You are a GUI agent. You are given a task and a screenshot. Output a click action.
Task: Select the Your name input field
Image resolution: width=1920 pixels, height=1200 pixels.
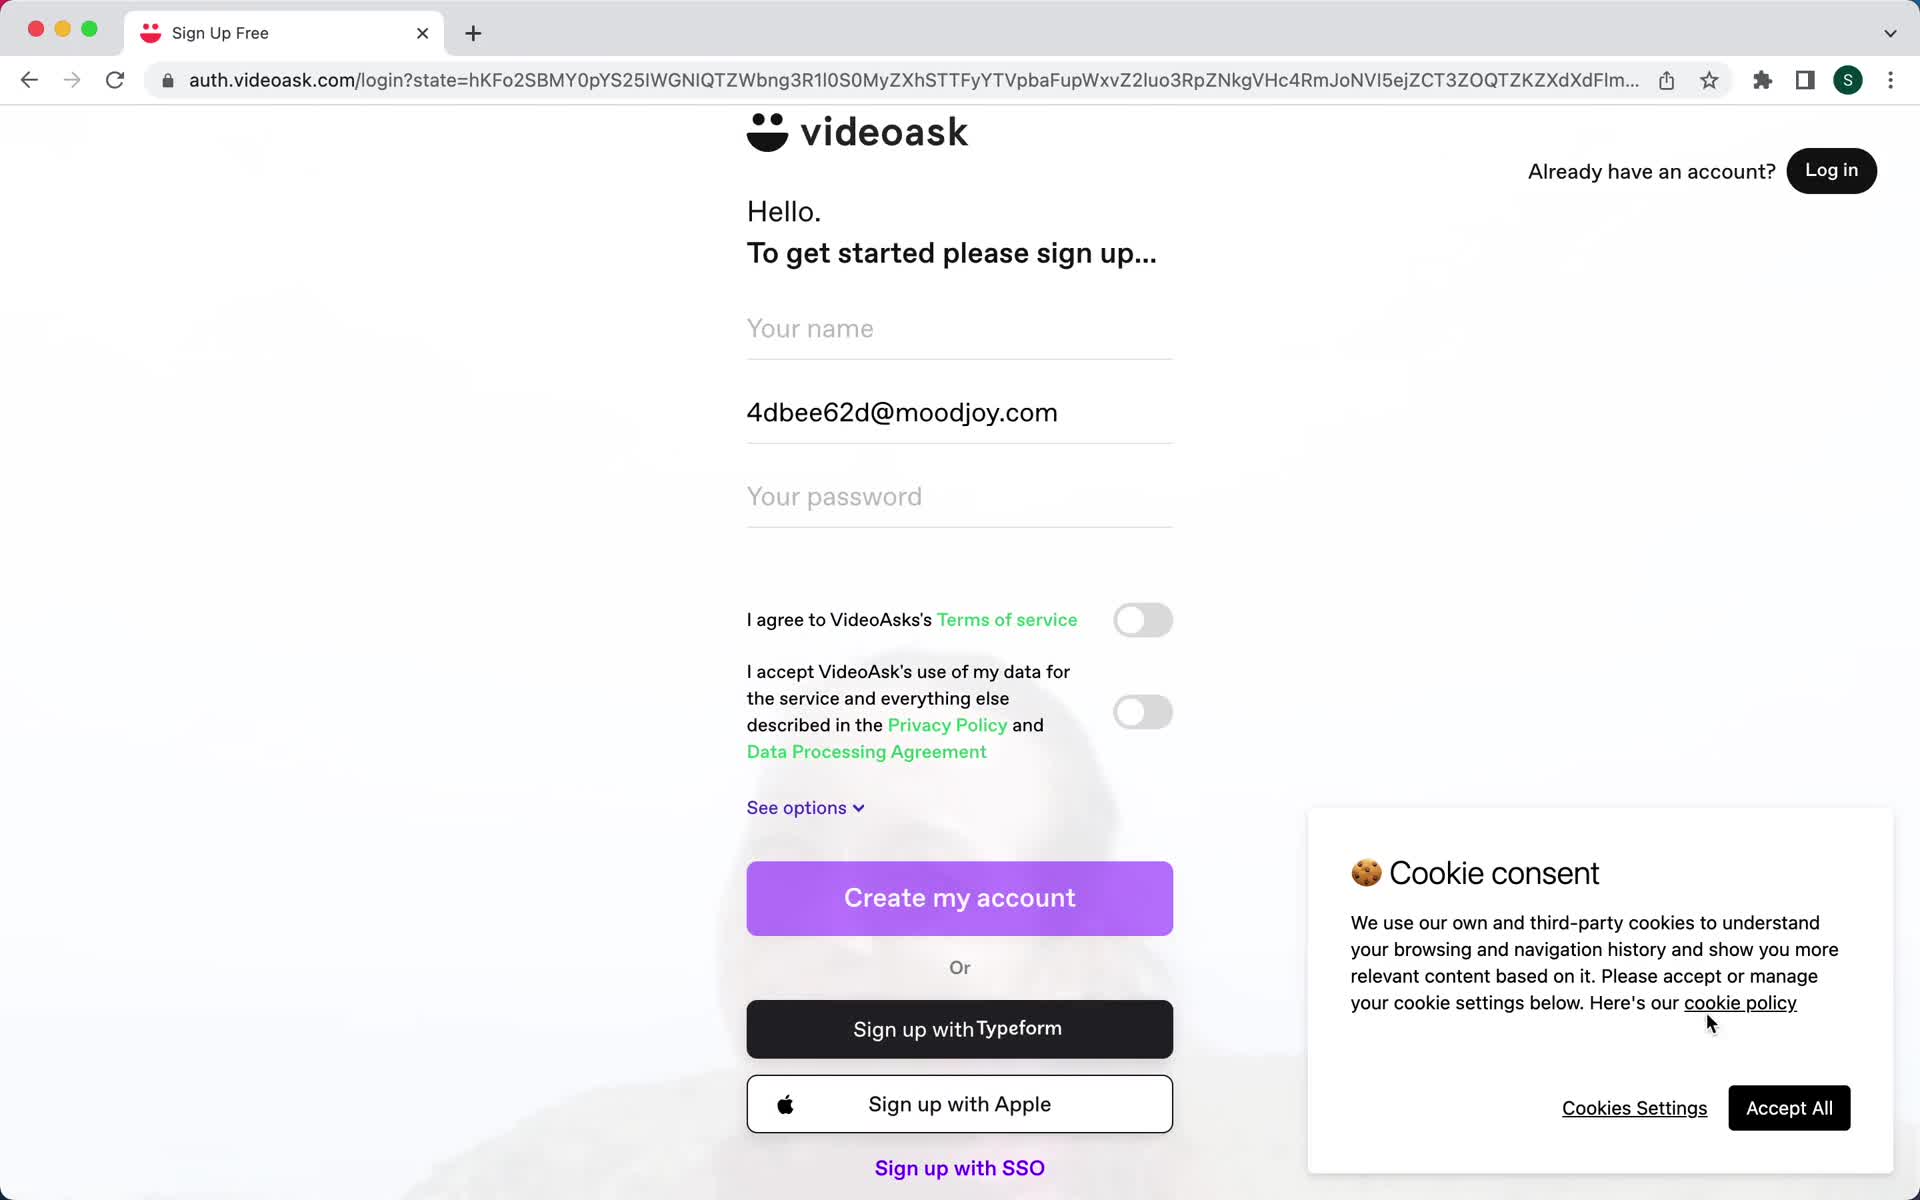click(961, 329)
